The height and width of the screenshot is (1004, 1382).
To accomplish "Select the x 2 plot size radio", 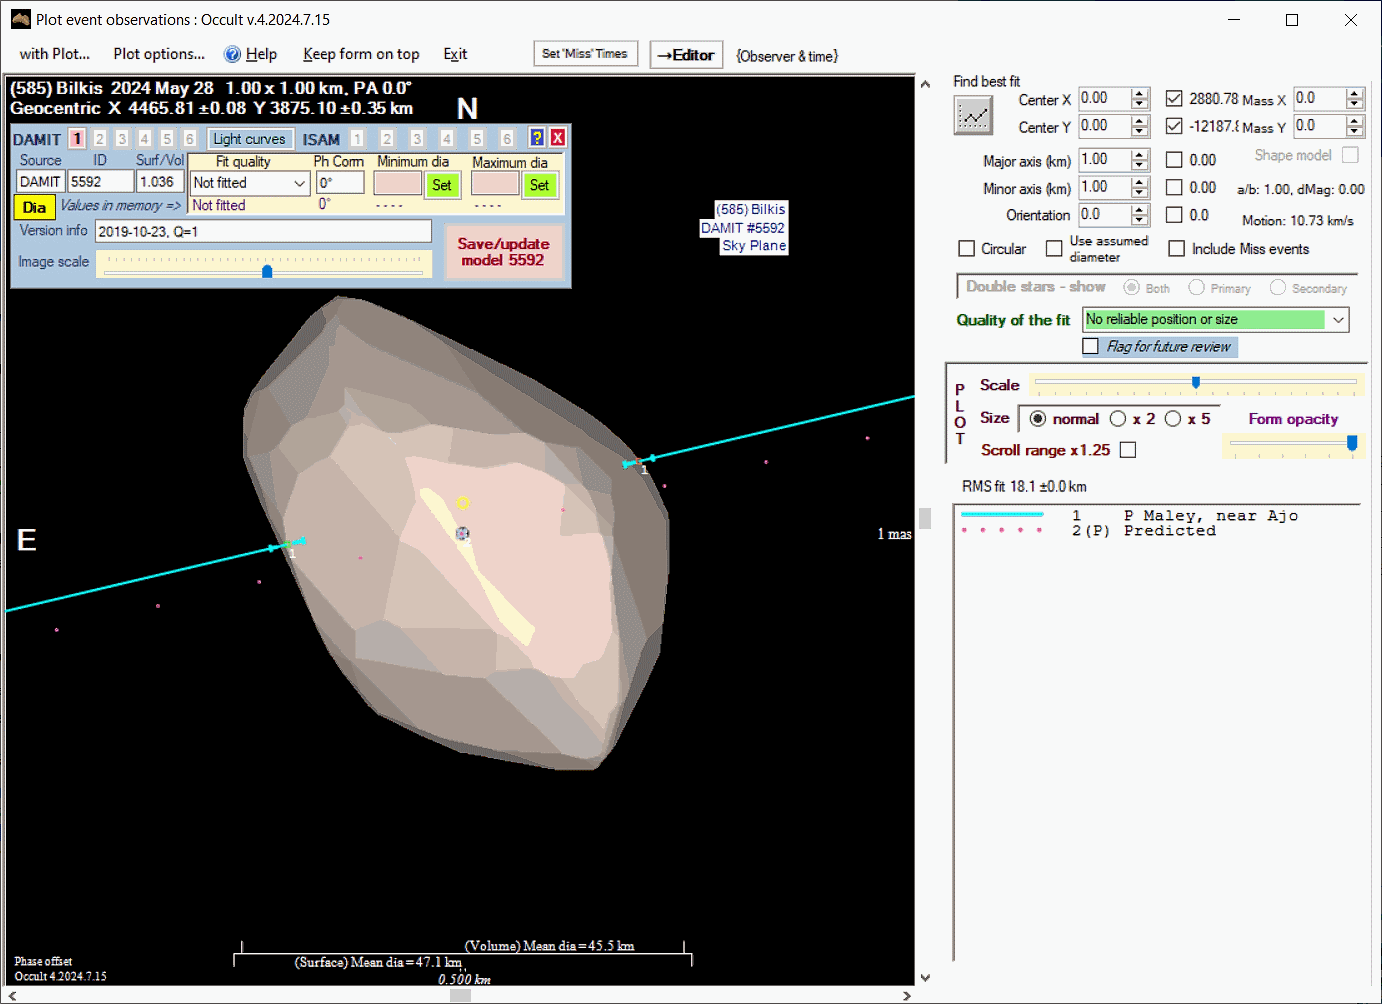I will 1118,419.
